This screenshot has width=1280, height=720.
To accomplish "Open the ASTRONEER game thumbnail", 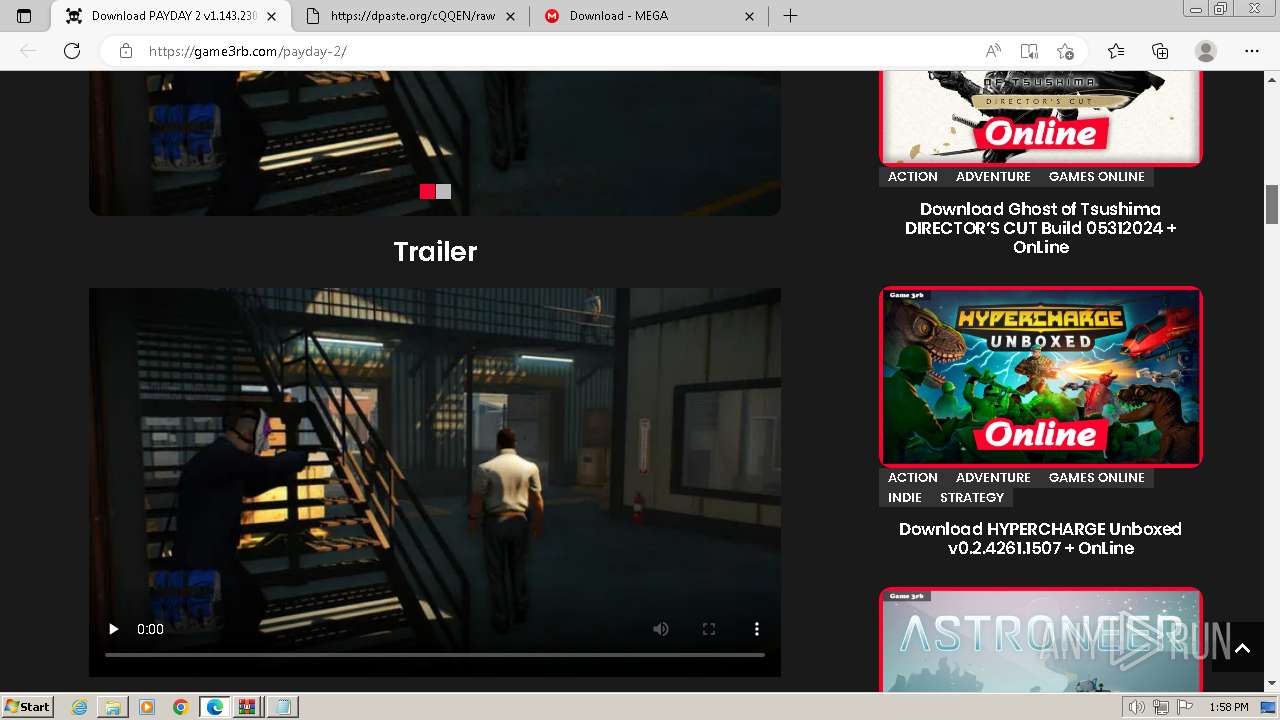I will 1040,640.
